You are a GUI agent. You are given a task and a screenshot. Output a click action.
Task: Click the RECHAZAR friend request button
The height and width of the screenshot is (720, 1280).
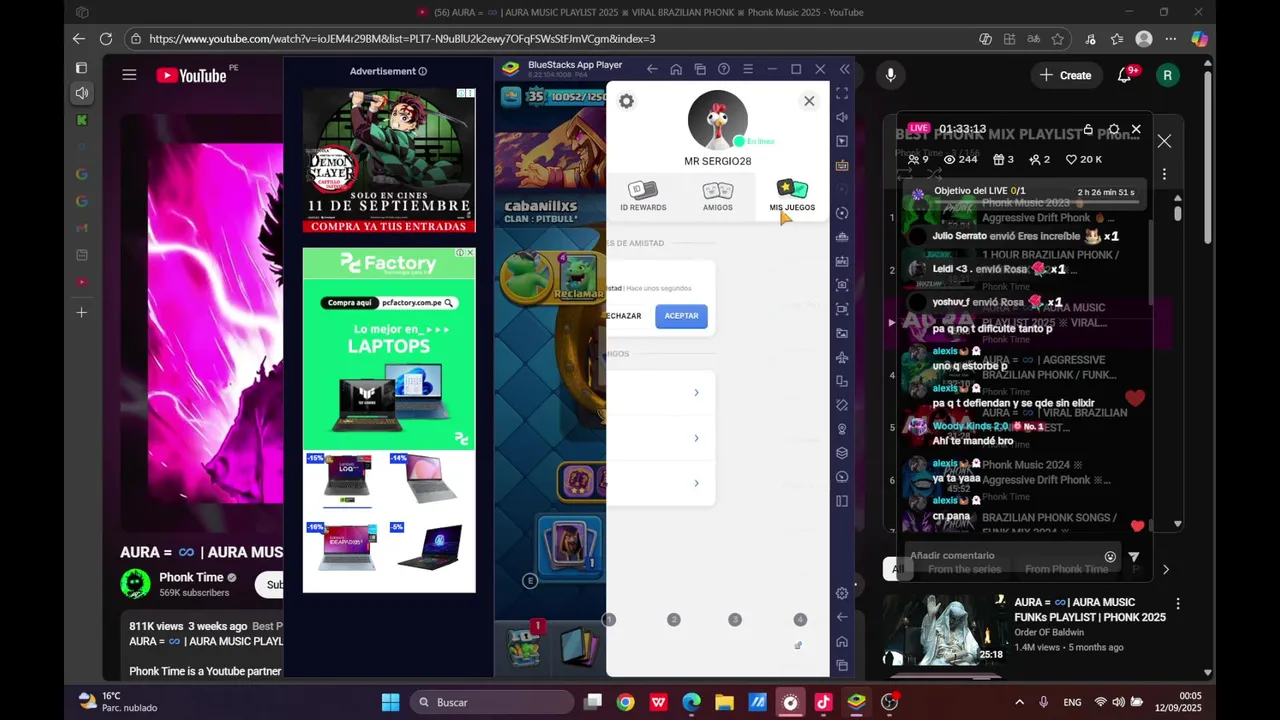coord(623,316)
